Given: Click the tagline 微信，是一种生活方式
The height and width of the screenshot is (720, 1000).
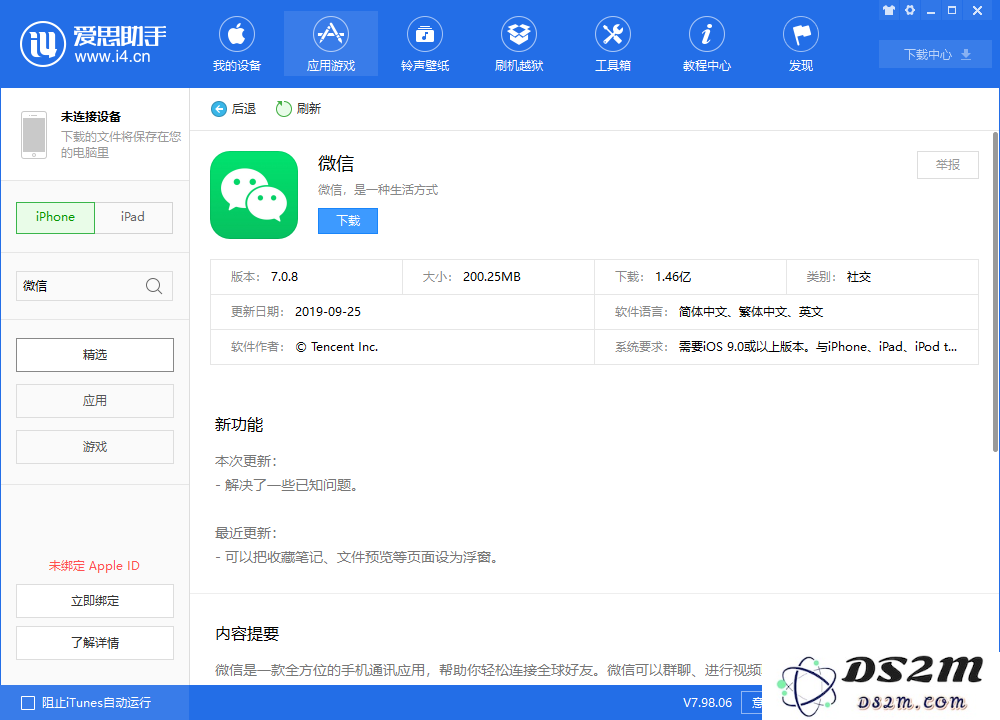Looking at the screenshot, I should click(x=378, y=190).
